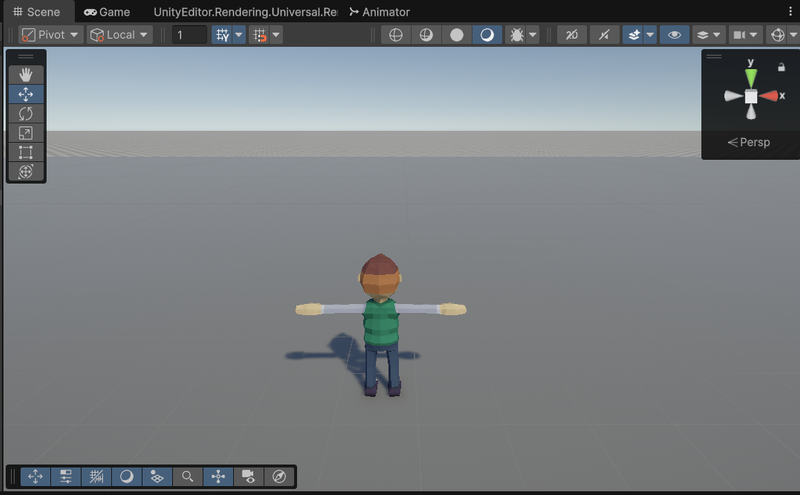Select the Scale tool
800x495 pixels.
(x=26, y=133)
